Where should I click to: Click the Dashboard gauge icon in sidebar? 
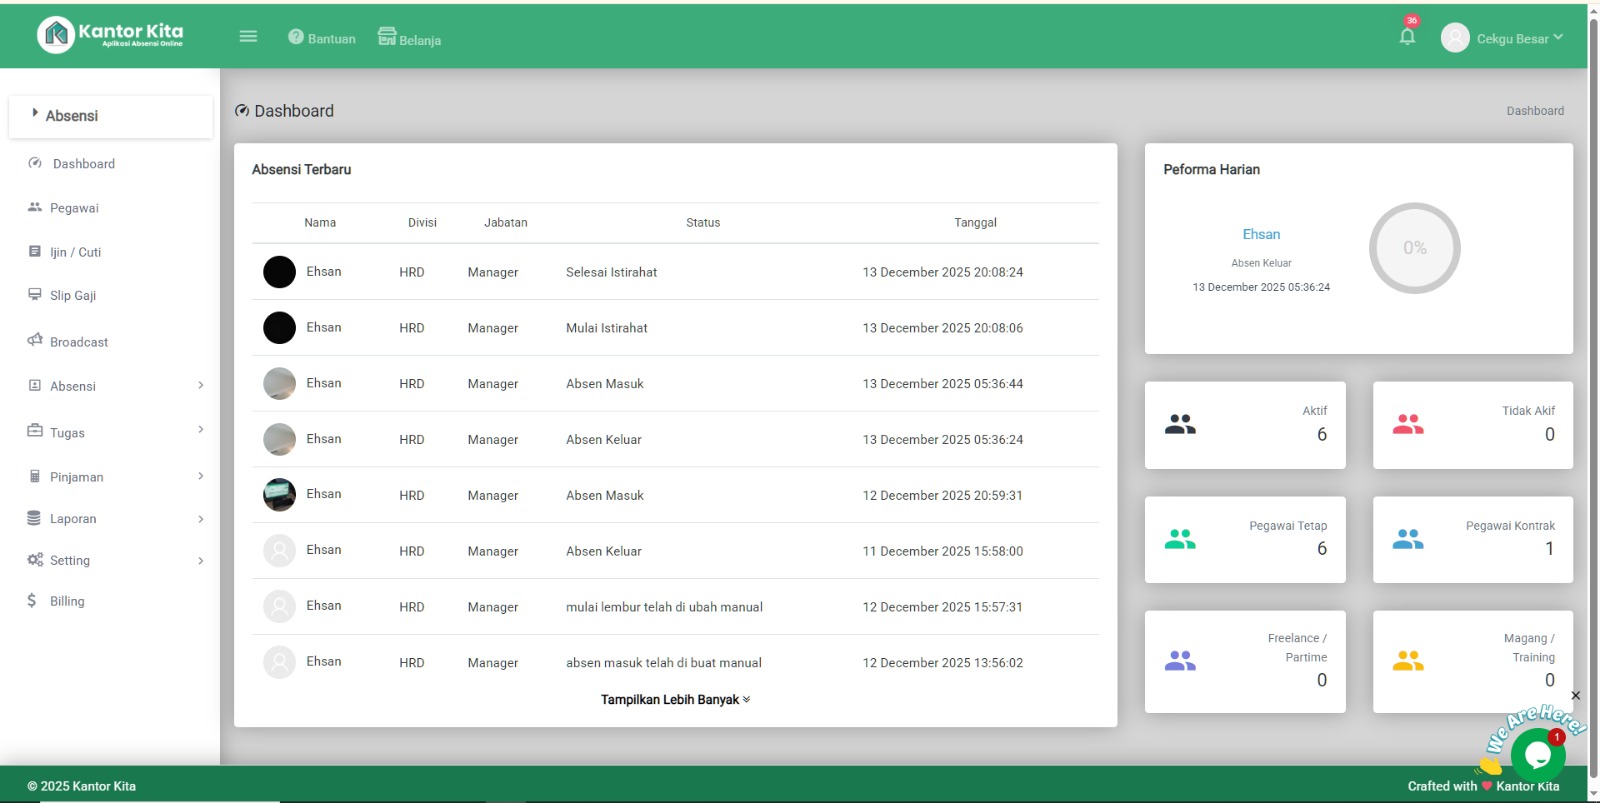coord(35,163)
